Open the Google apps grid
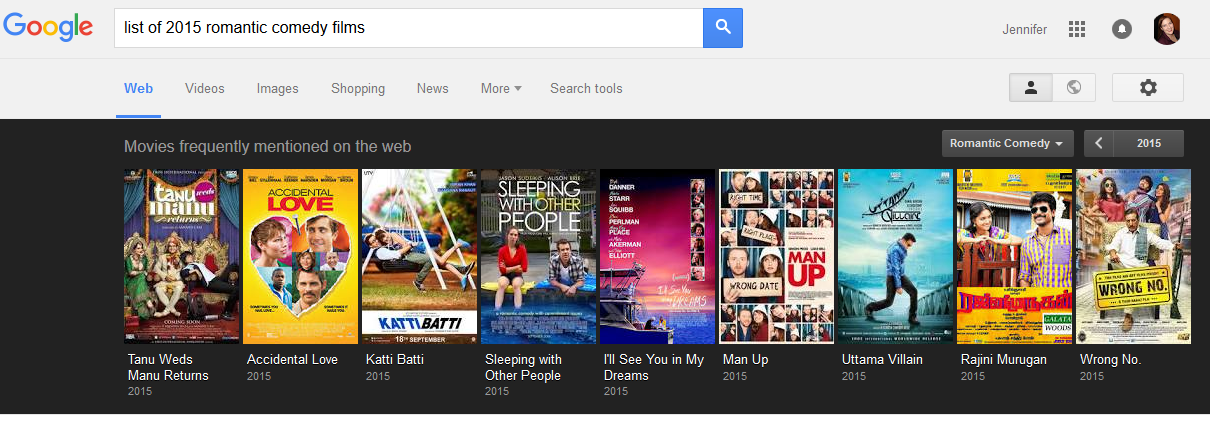Screen dimensions: 1210x421 pos(1077,29)
